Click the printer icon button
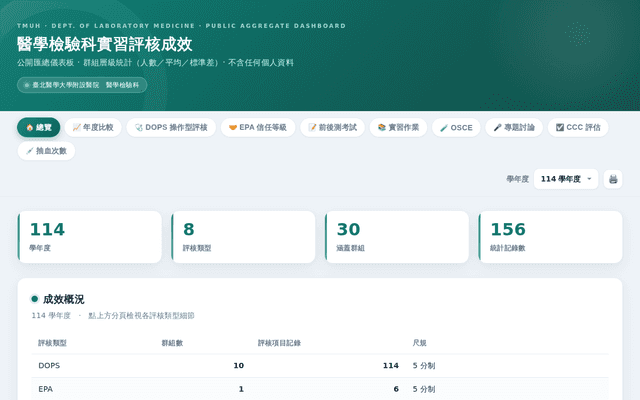Viewport: 640px width, 400px height. [x=613, y=179]
